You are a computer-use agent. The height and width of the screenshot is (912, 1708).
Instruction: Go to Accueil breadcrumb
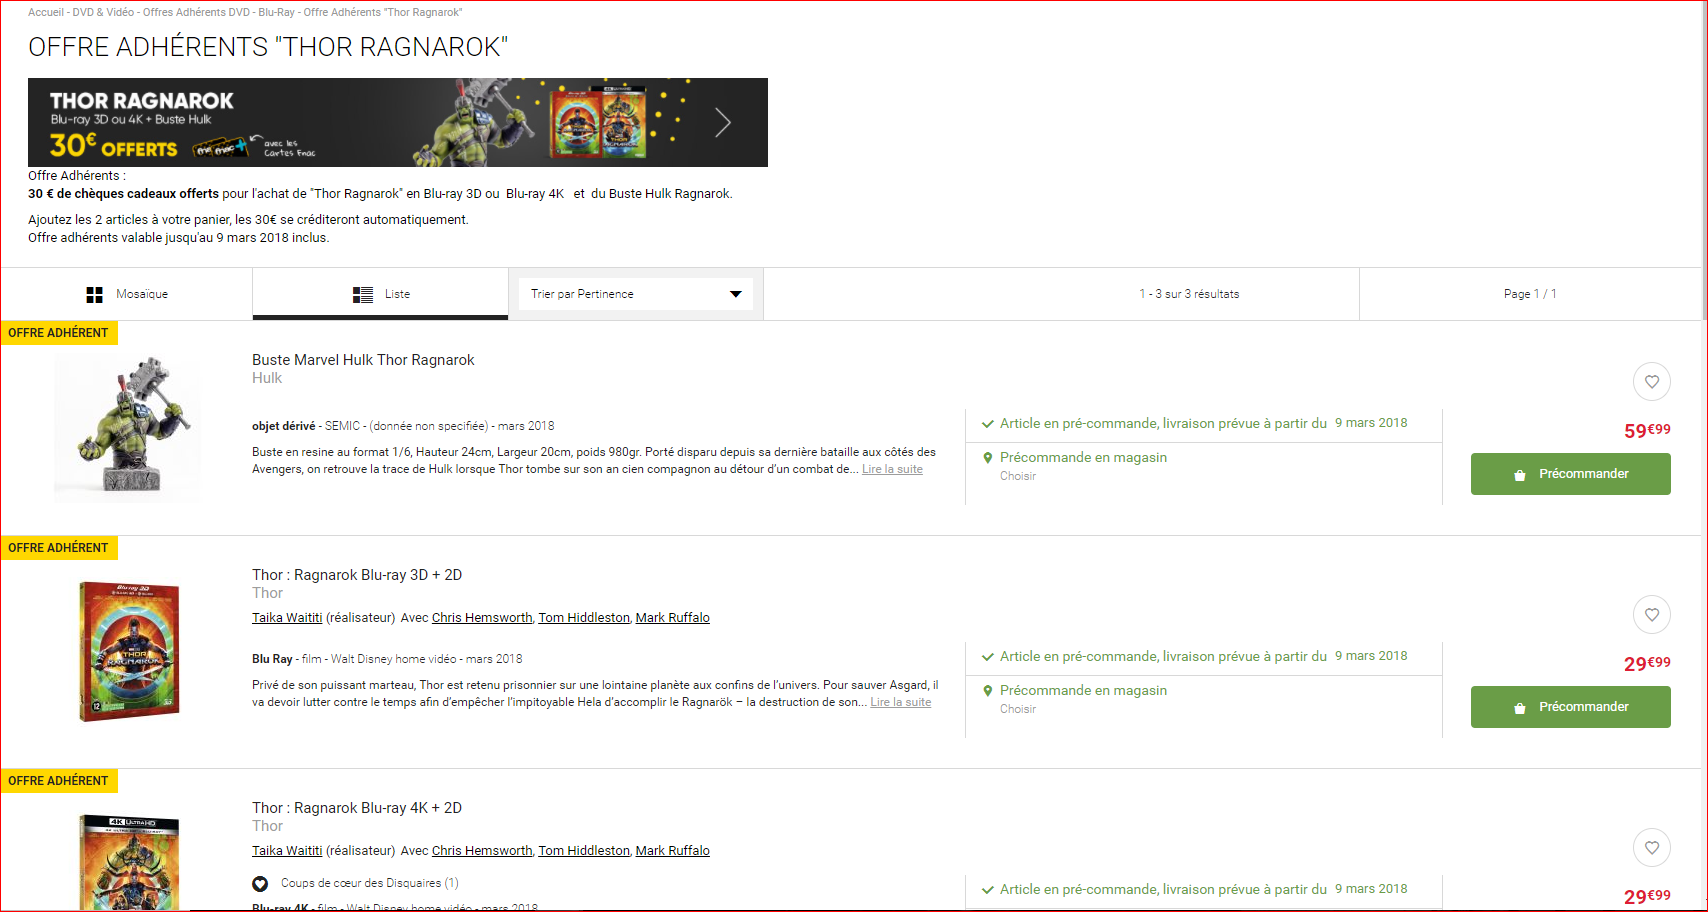tap(45, 12)
